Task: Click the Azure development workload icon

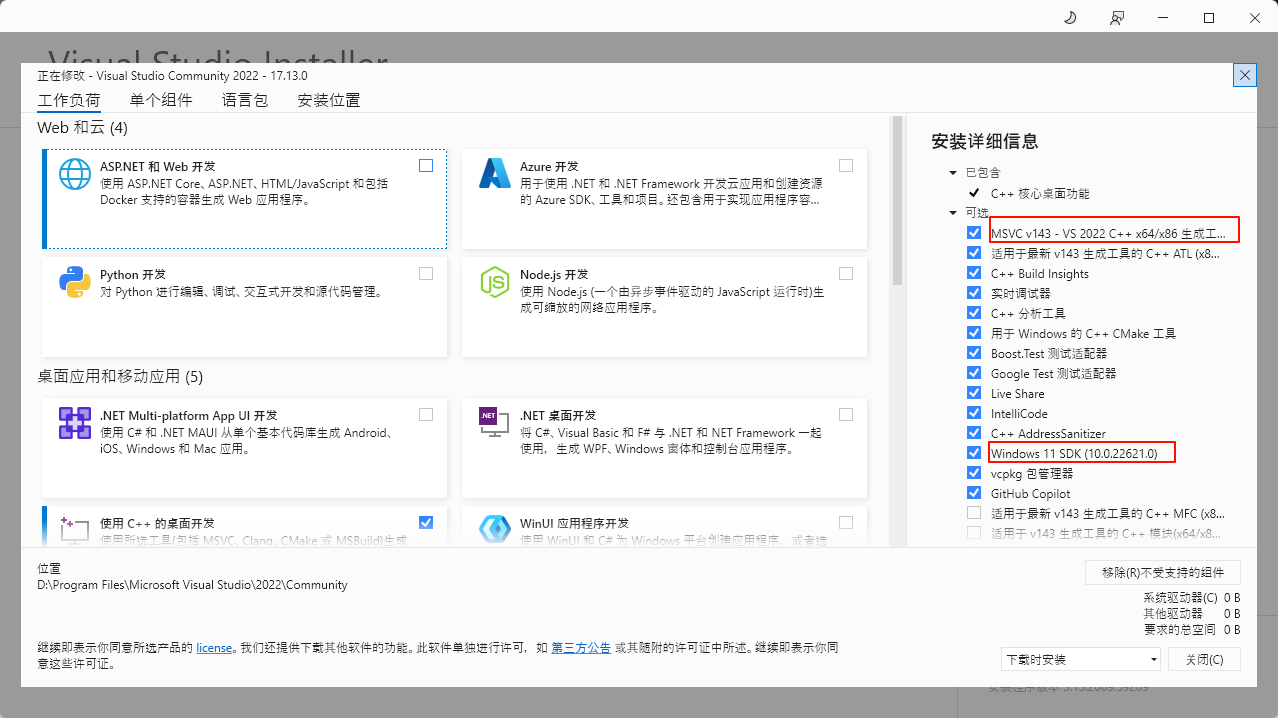Action: point(494,174)
